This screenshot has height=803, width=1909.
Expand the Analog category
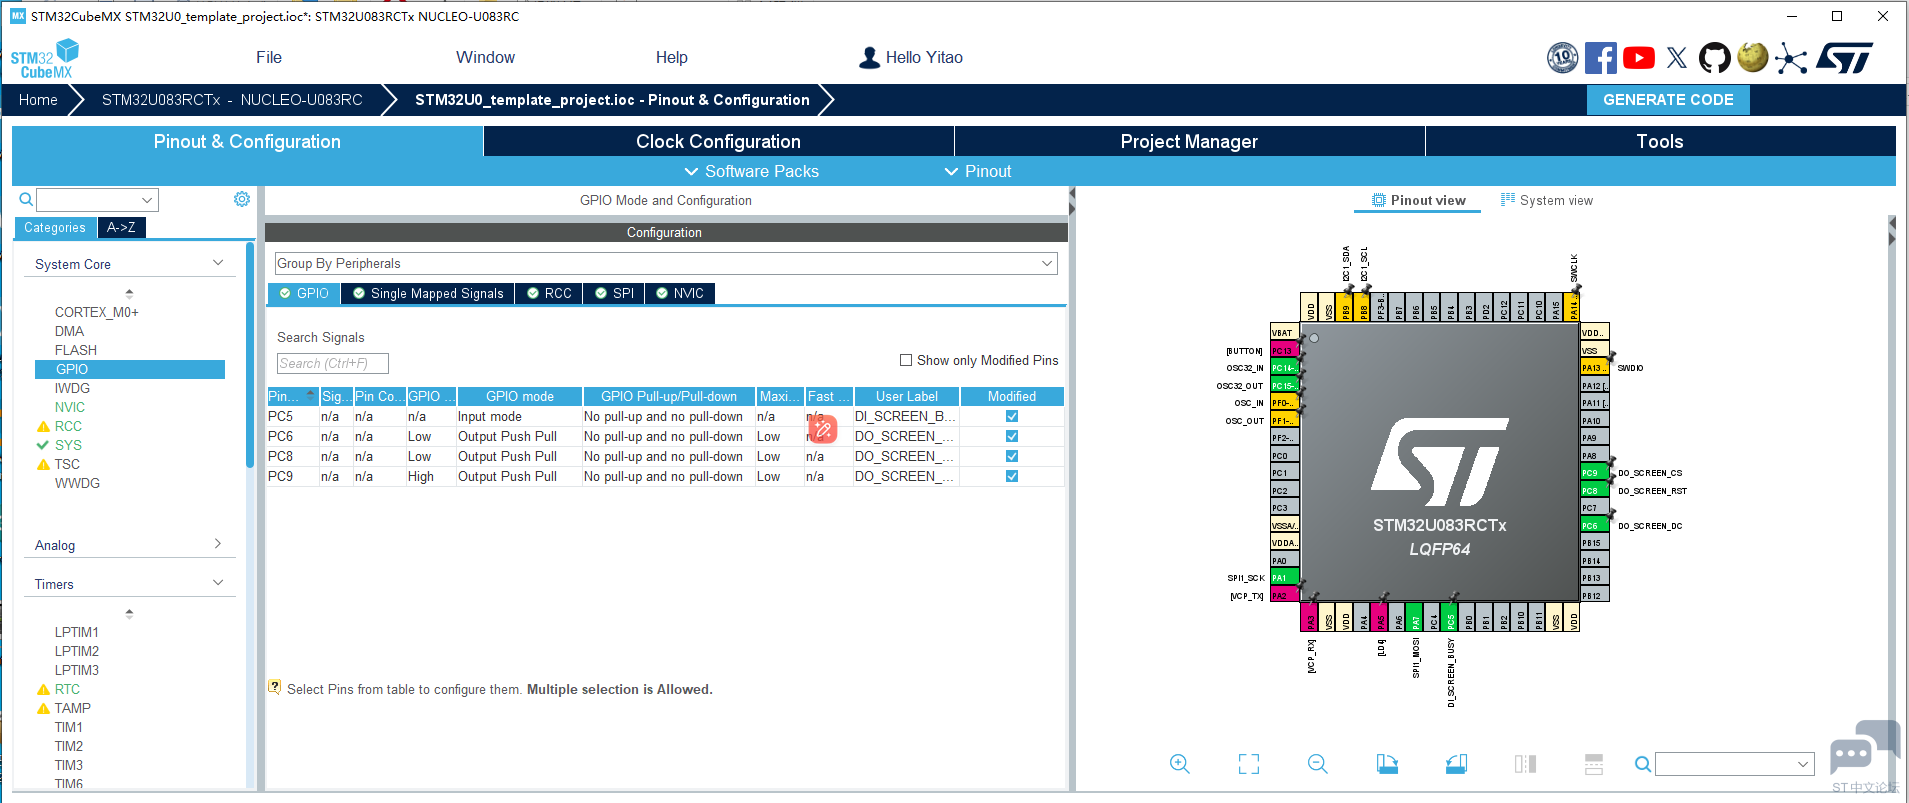[218, 544]
